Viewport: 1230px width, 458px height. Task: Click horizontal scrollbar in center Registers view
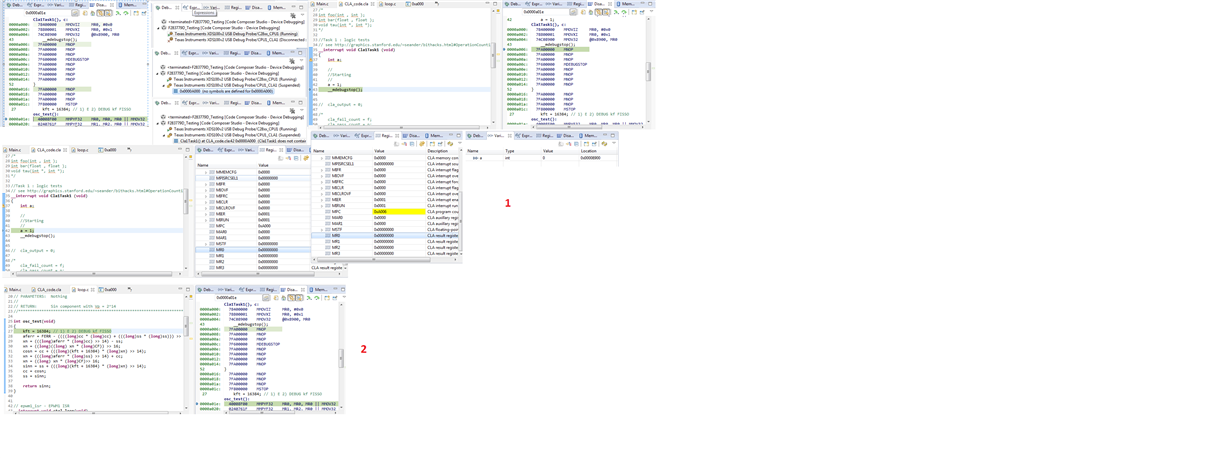375,260
